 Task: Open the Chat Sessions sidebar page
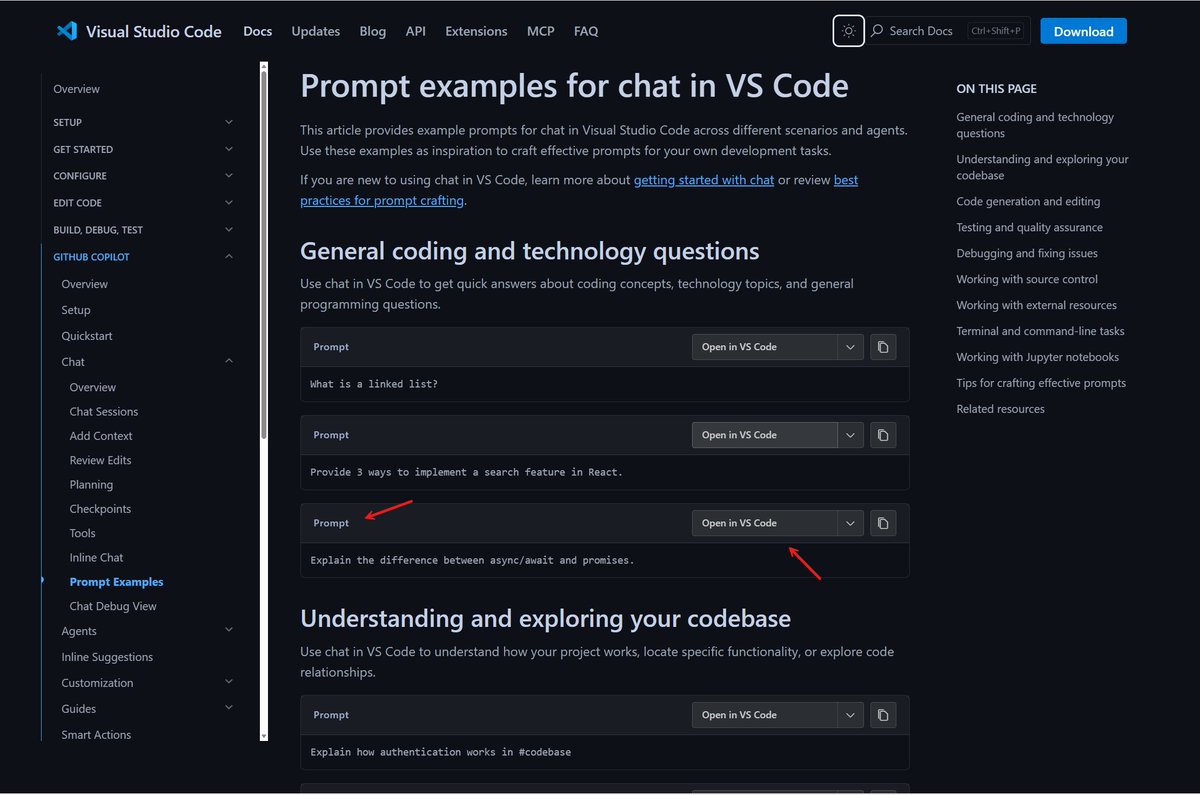pyautogui.click(x=104, y=412)
